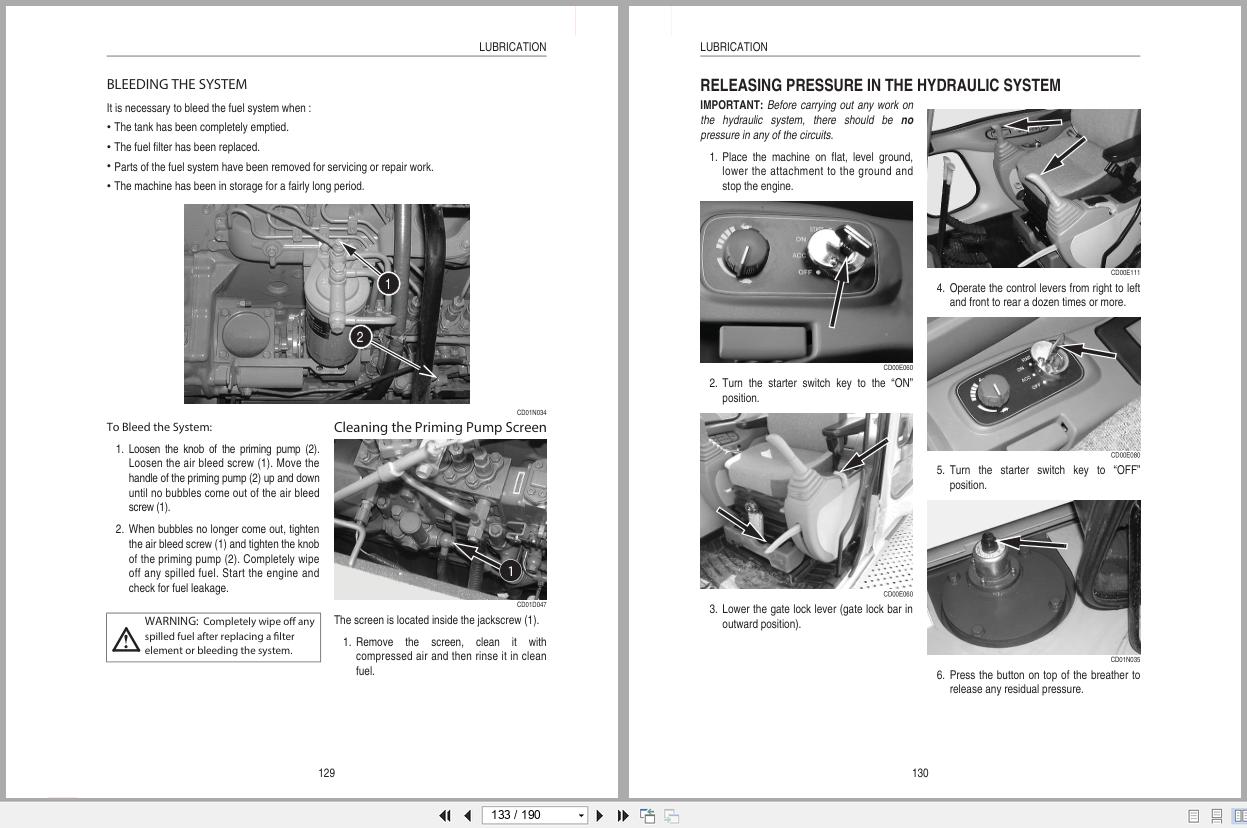
Task: Click the fuel priming pump photo on page 129
Action: 326,303
